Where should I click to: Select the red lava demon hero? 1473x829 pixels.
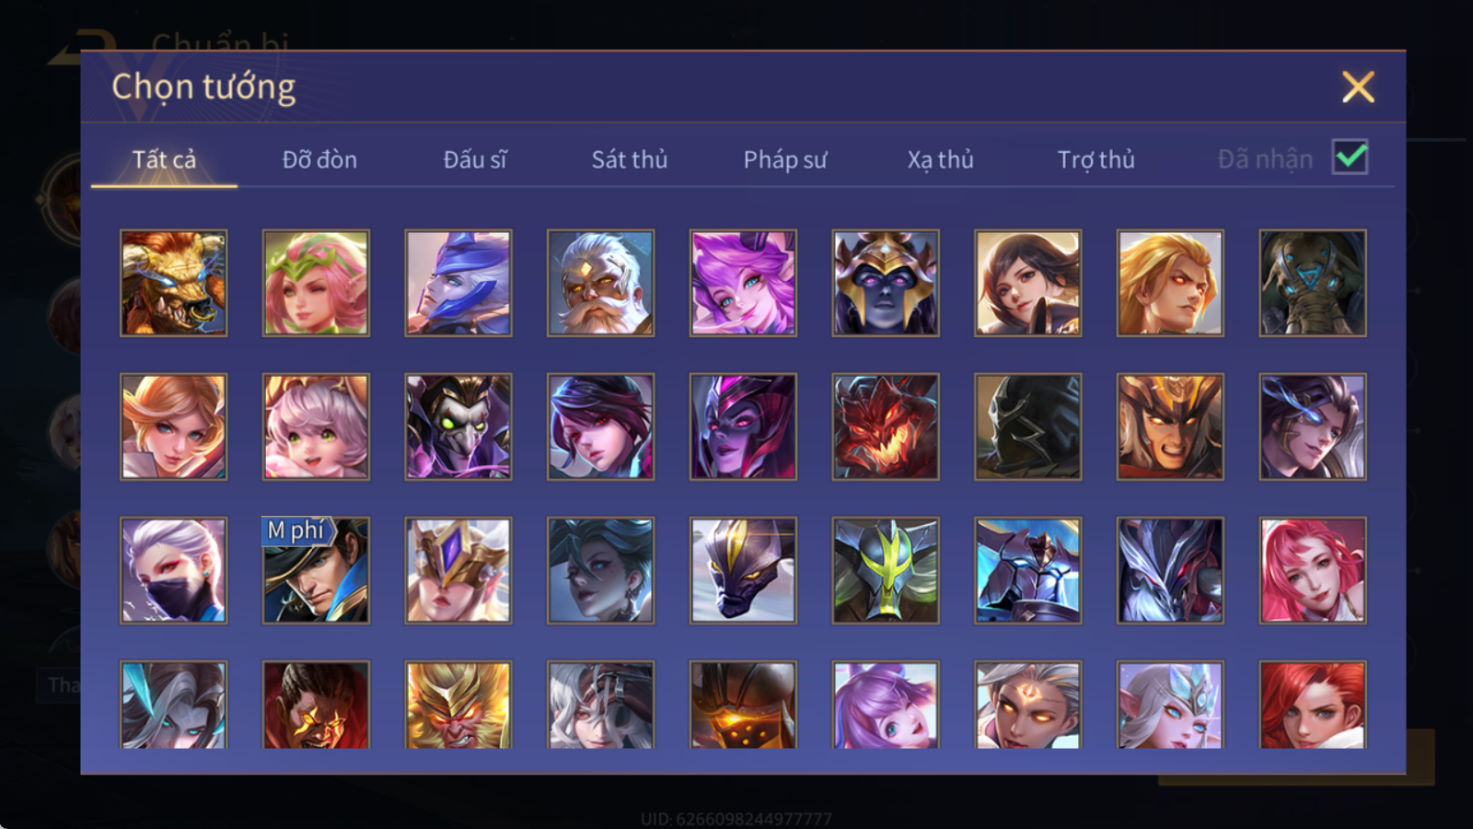point(885,427)
